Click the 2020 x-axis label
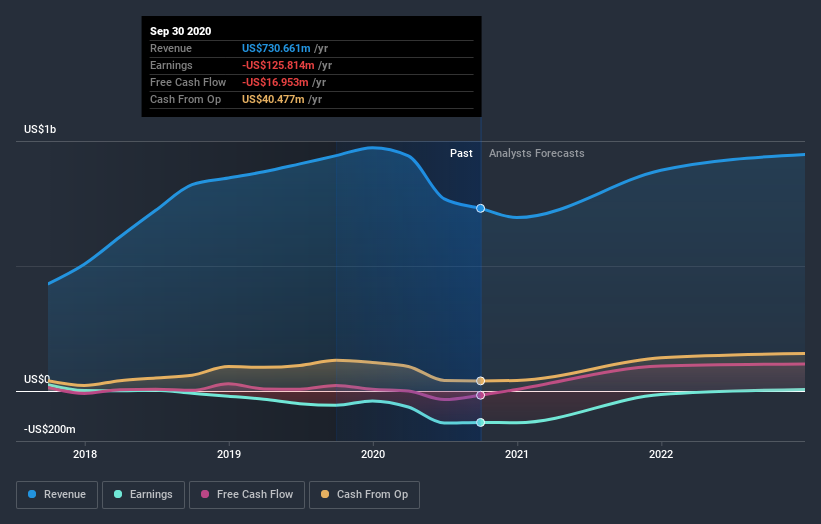 [x=373, y=454]
